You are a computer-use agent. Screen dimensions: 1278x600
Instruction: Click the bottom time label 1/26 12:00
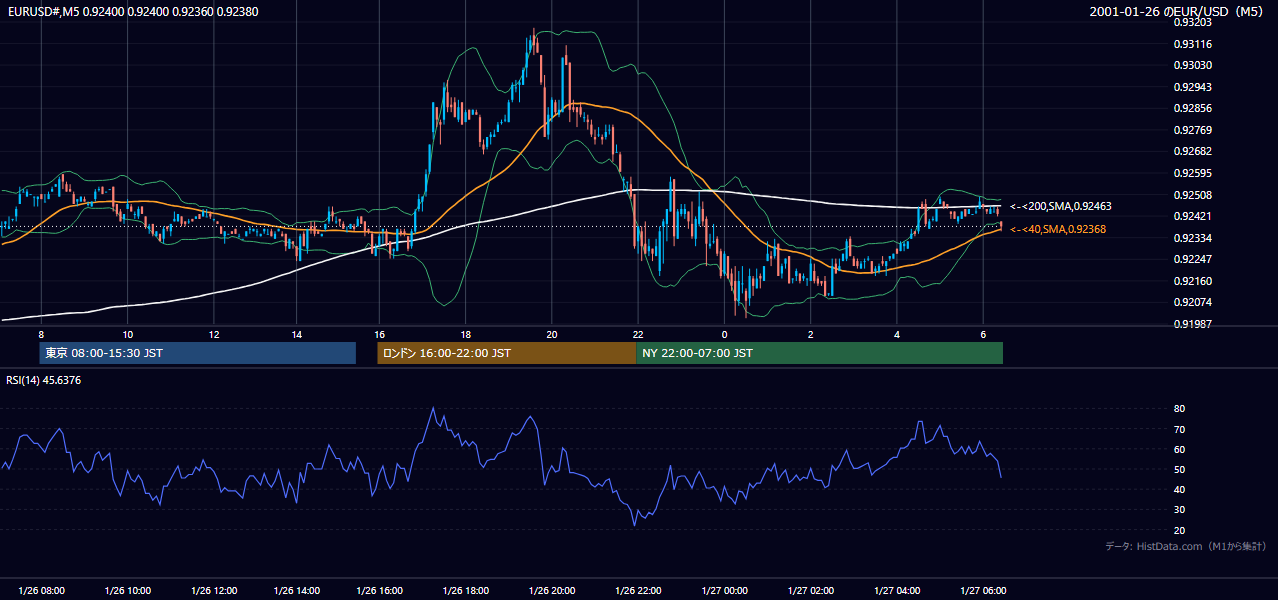pyautogui.click(x=214, y=591)
